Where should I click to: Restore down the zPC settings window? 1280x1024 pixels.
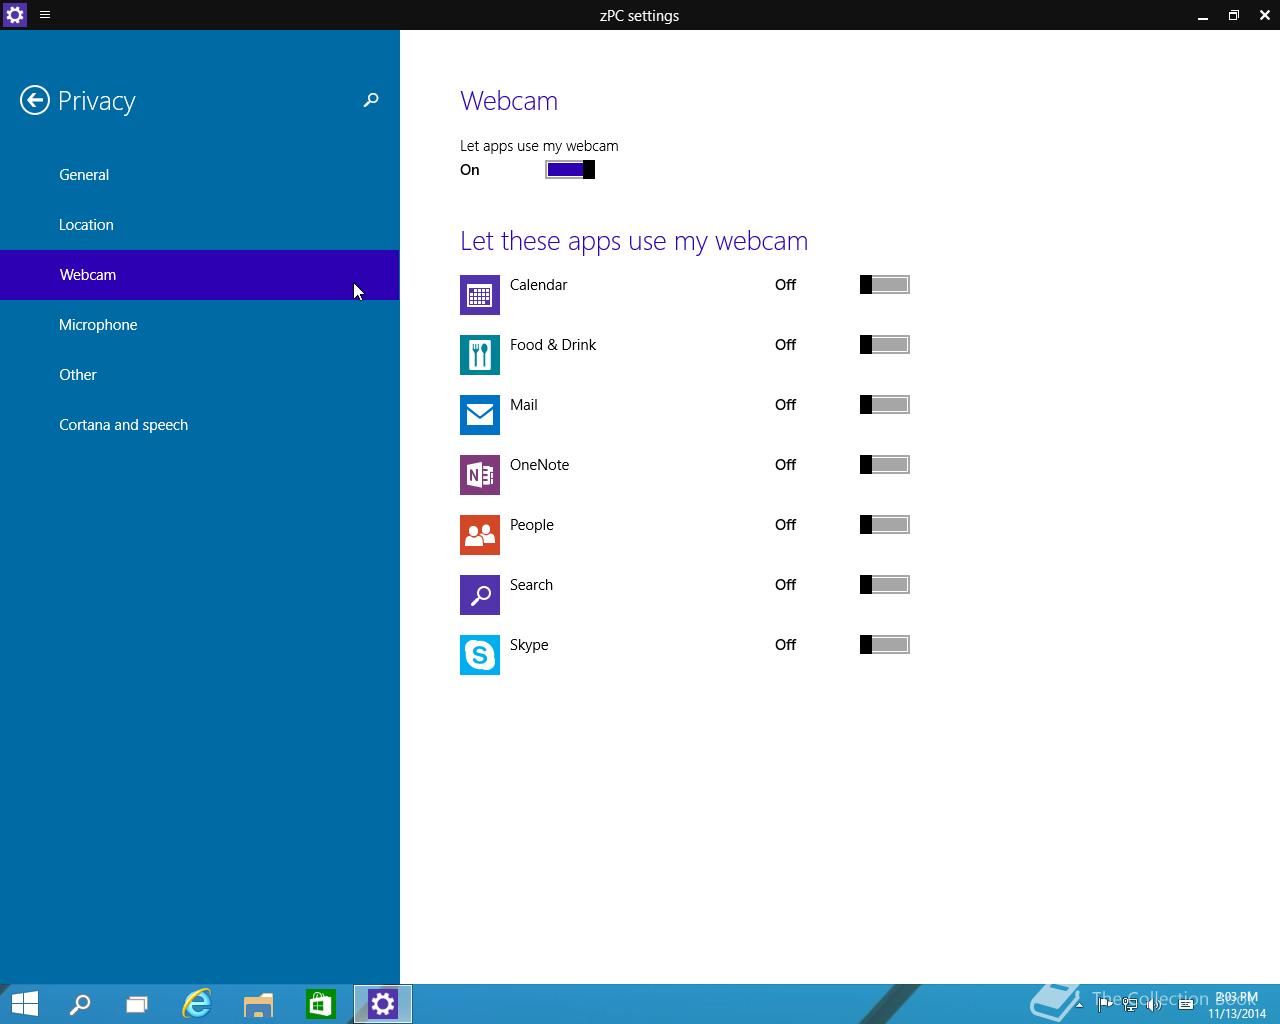pyautogui.click(x=1234, y=15)
